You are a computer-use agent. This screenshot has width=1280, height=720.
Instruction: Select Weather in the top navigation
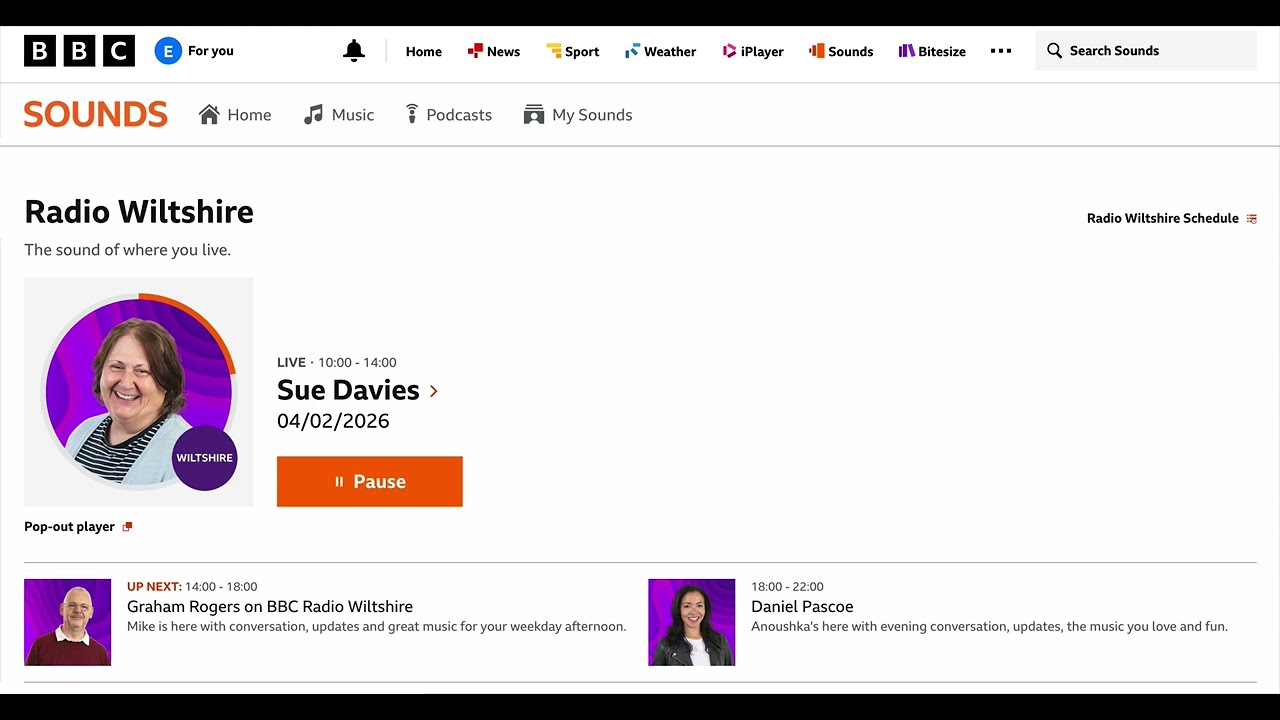(x=660, y=51)
